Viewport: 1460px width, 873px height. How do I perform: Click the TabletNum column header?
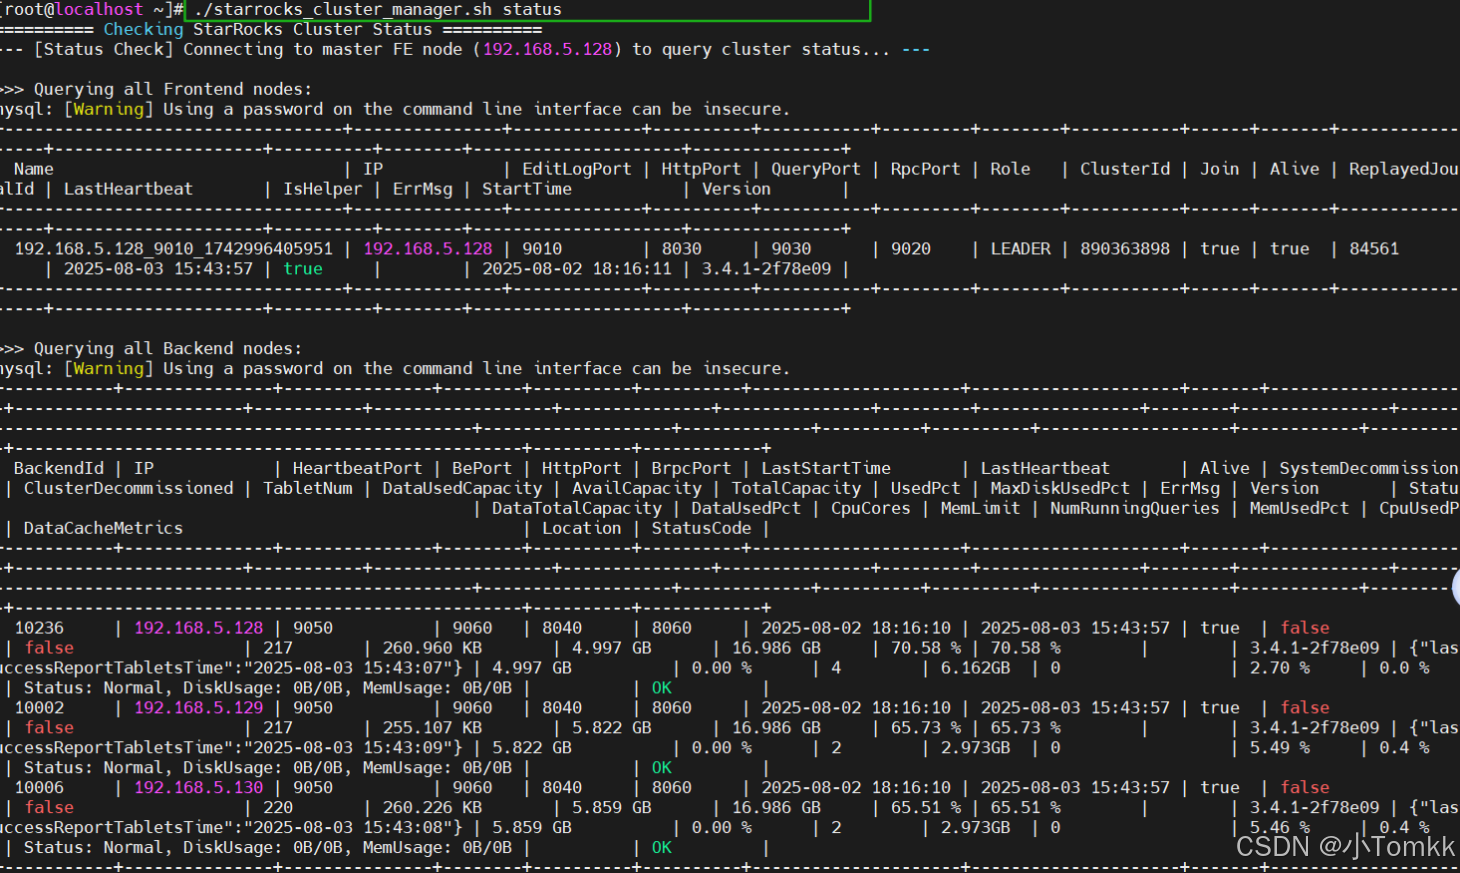tap(308, 489)
